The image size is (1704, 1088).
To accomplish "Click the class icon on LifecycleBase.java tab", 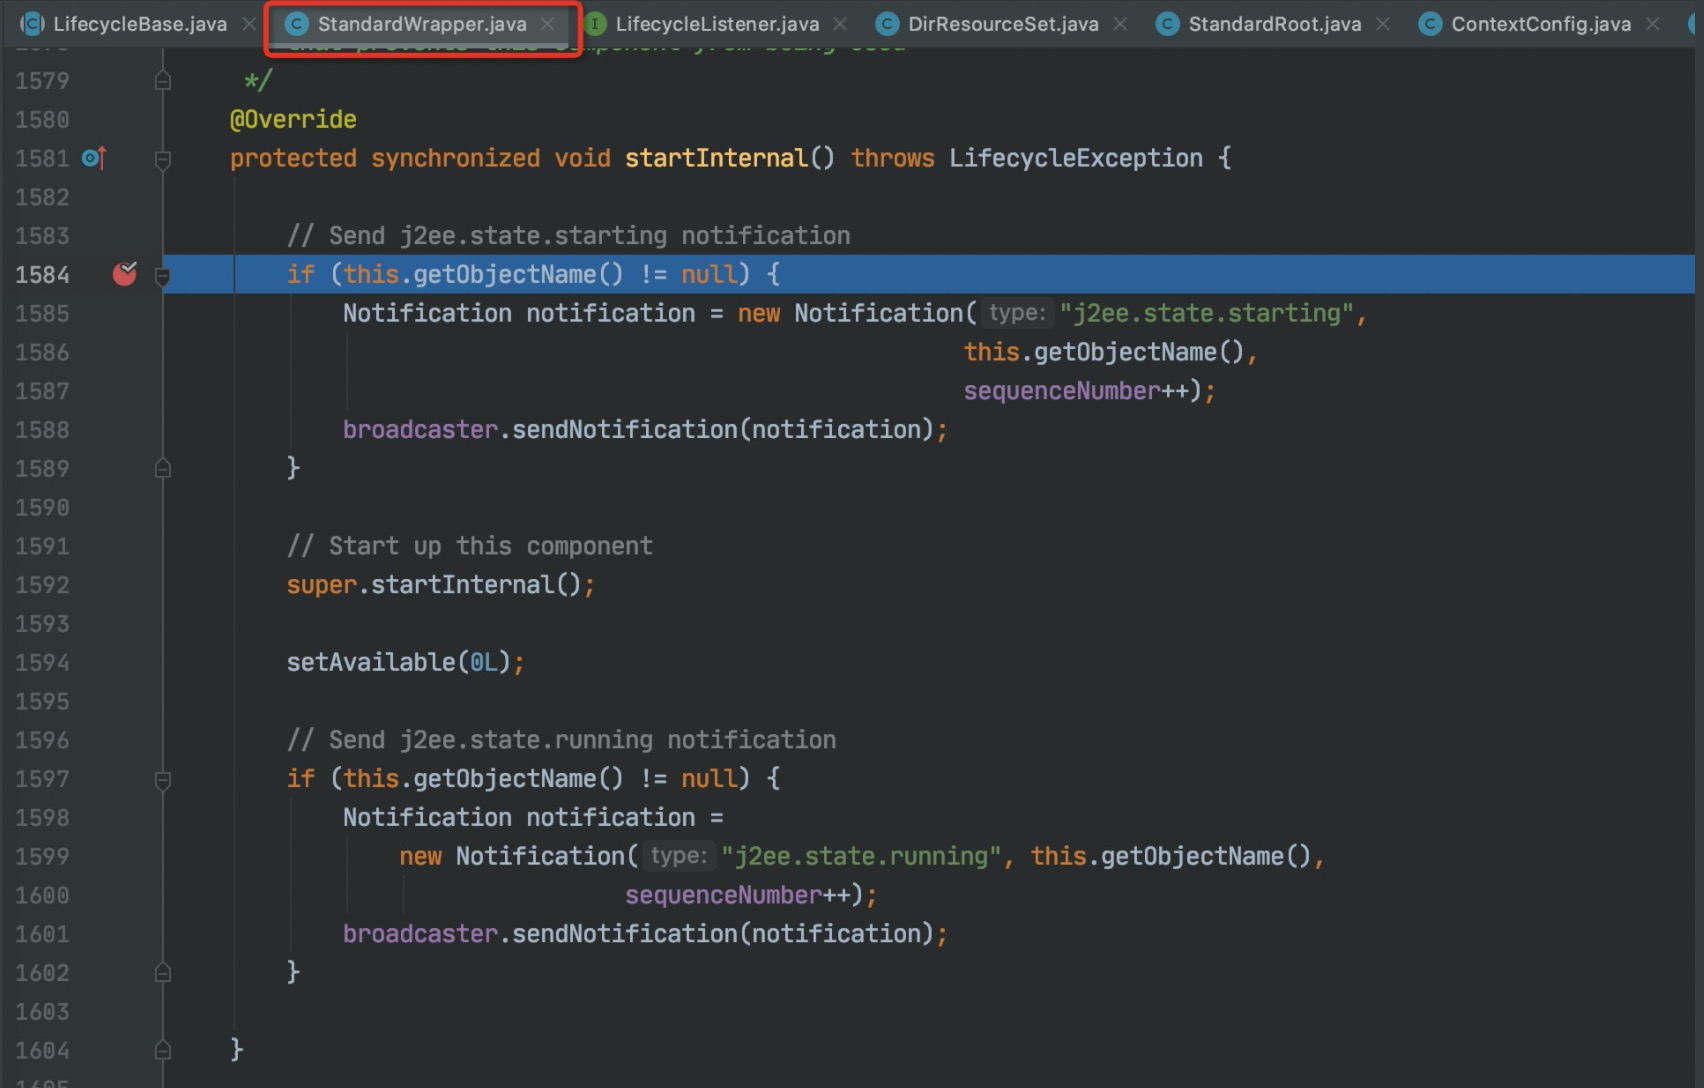I will click(33, 24).
